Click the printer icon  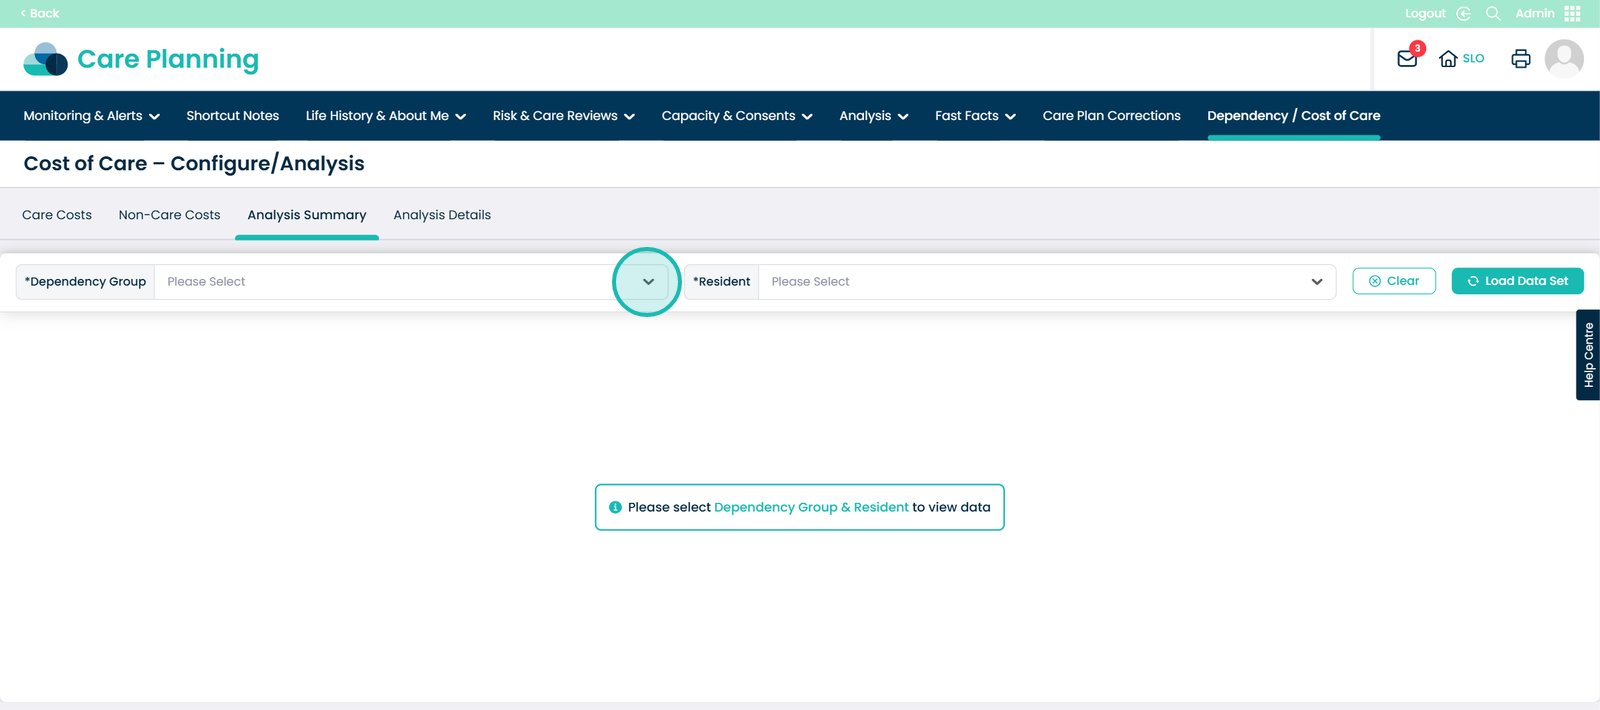tap(1520, 59)
